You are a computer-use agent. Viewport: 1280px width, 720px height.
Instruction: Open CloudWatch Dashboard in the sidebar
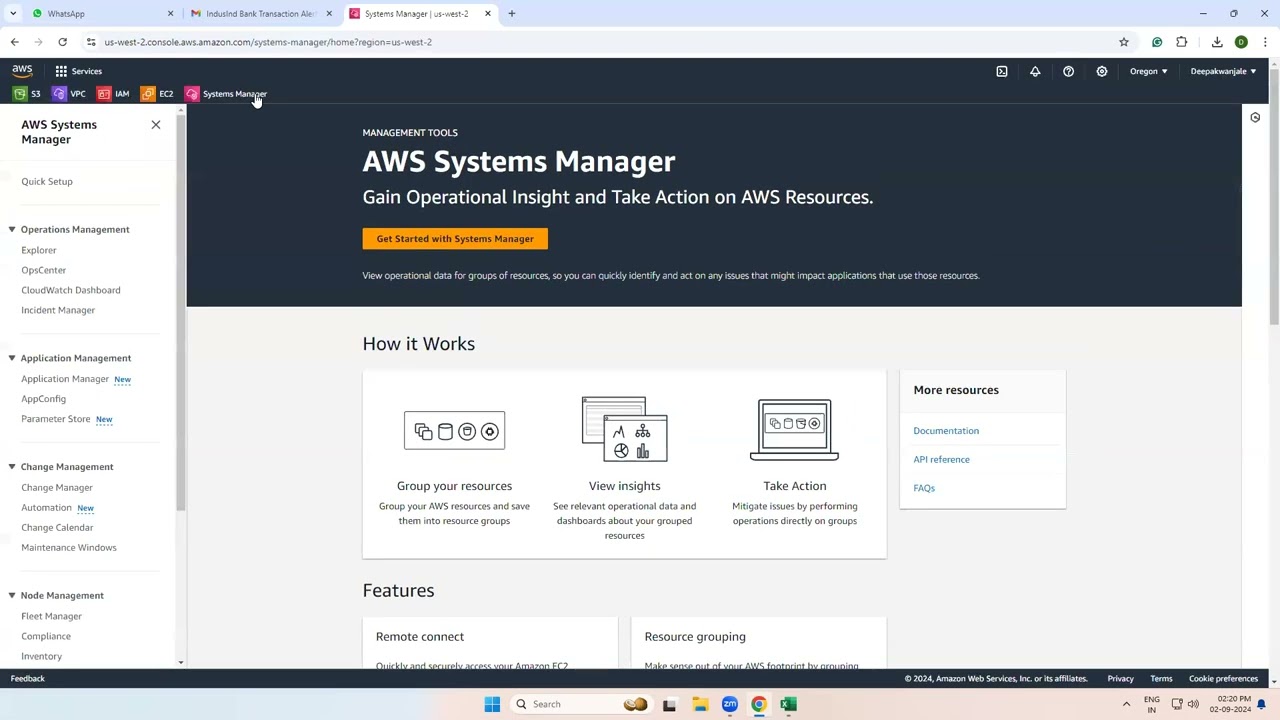[x=71, y=290]
